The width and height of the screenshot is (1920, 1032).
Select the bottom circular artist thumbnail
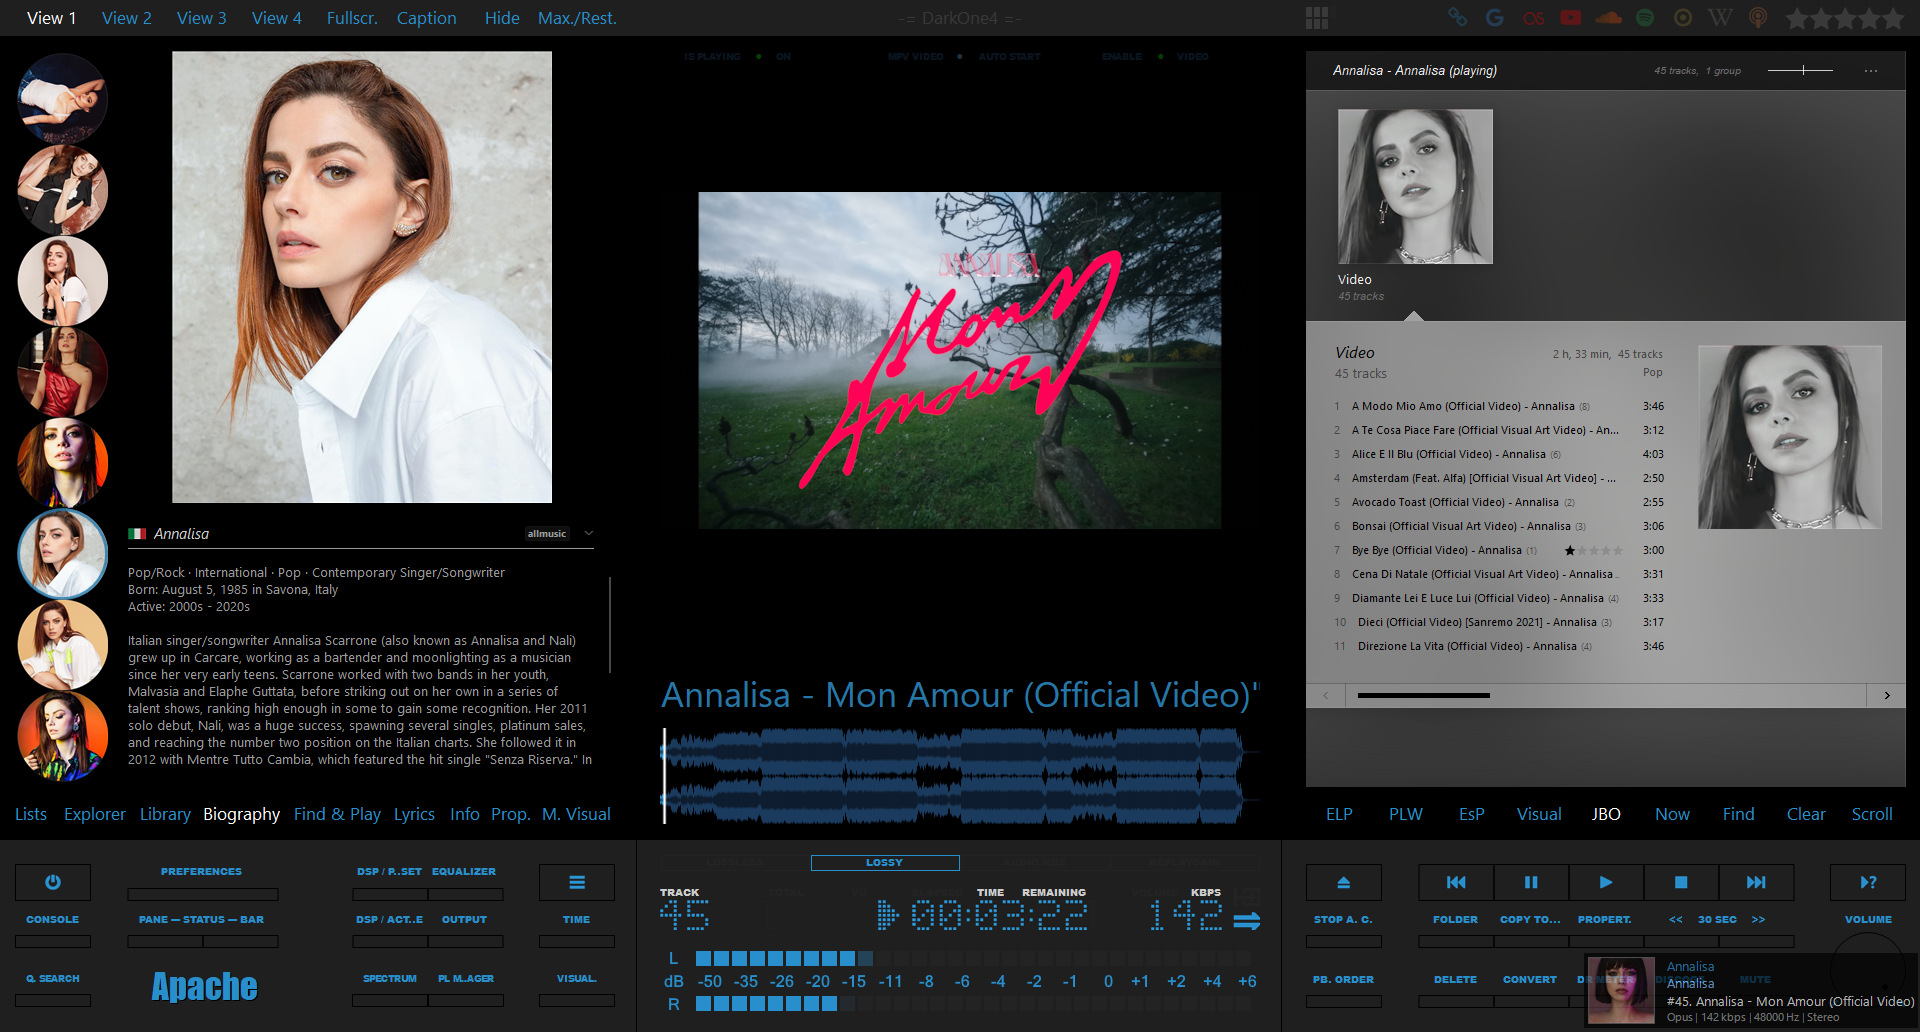(63, 736)
